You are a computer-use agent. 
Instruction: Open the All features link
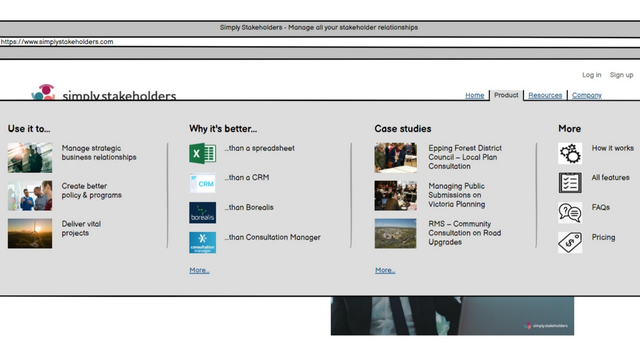click(x=611, y=178)
